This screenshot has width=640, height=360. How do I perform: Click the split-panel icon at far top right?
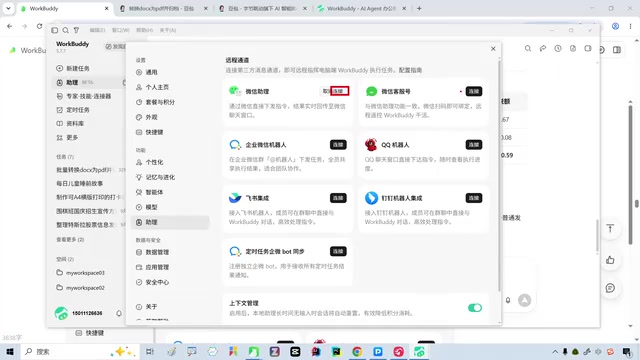pos(617,50)
